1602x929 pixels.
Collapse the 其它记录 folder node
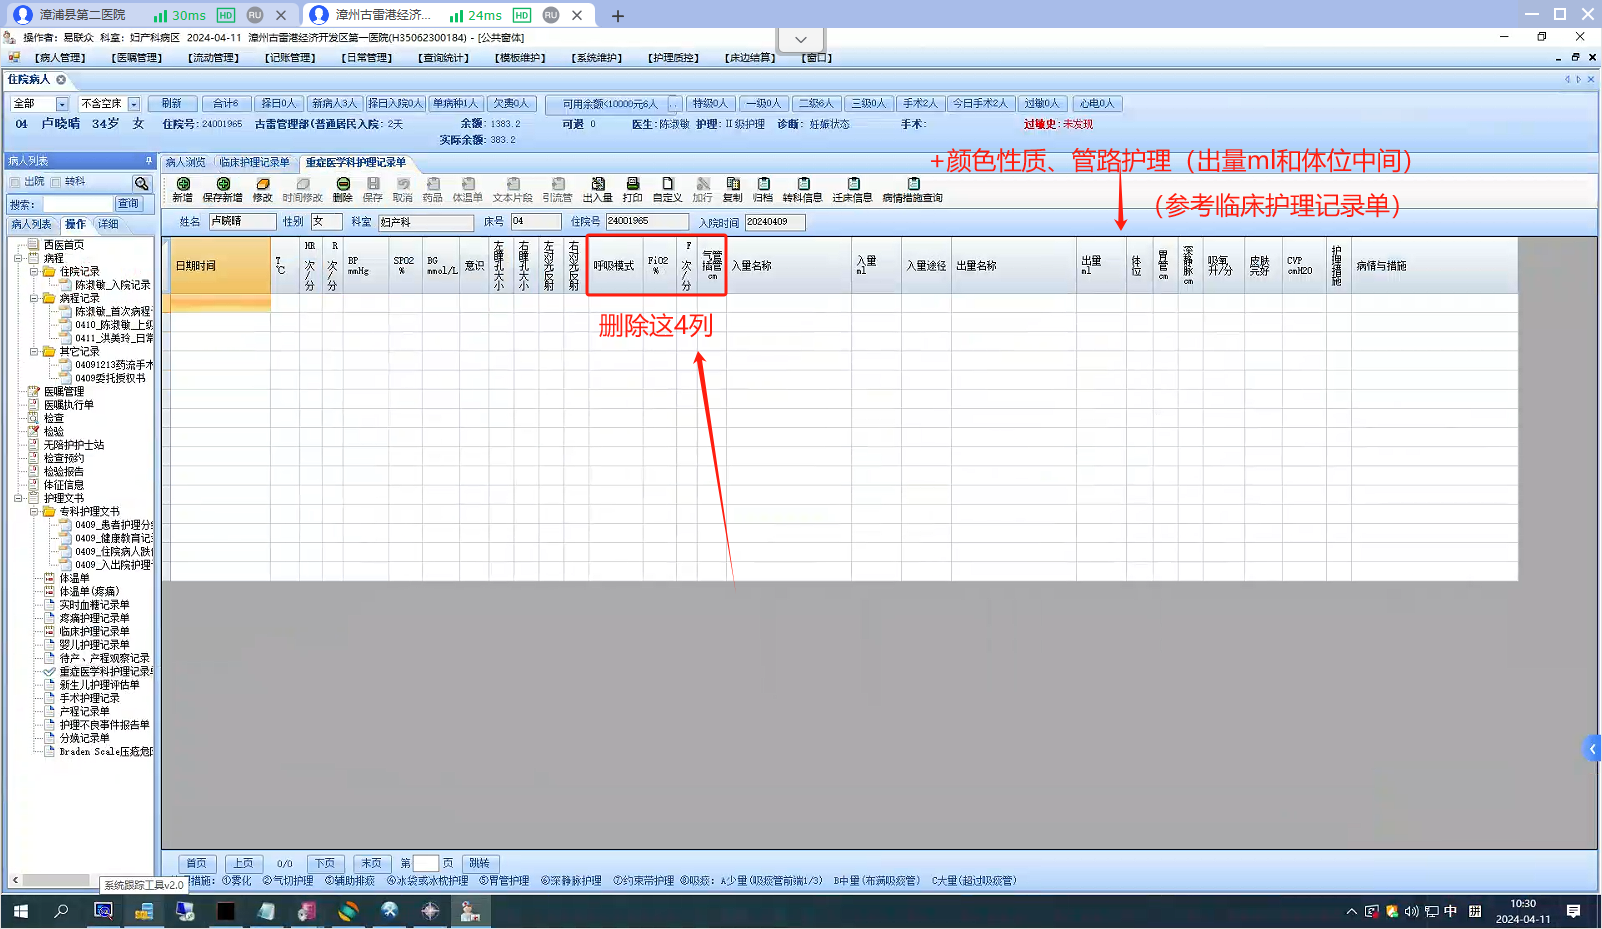[x=34, y=352]
